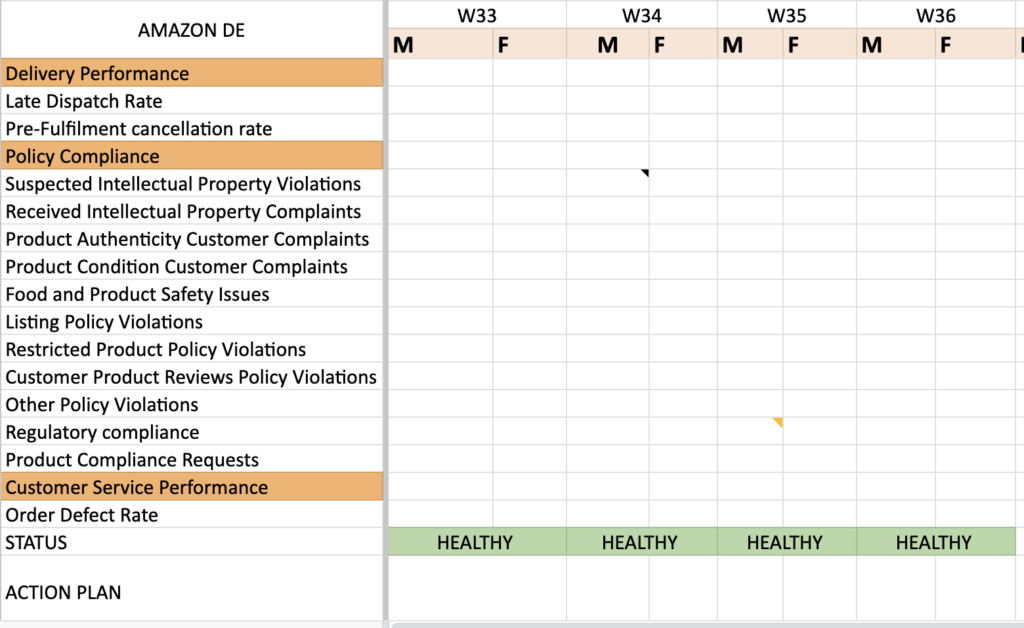The image size is (1024, 628).
Task: Select the STATUS row label
Action: pos(192,542)
